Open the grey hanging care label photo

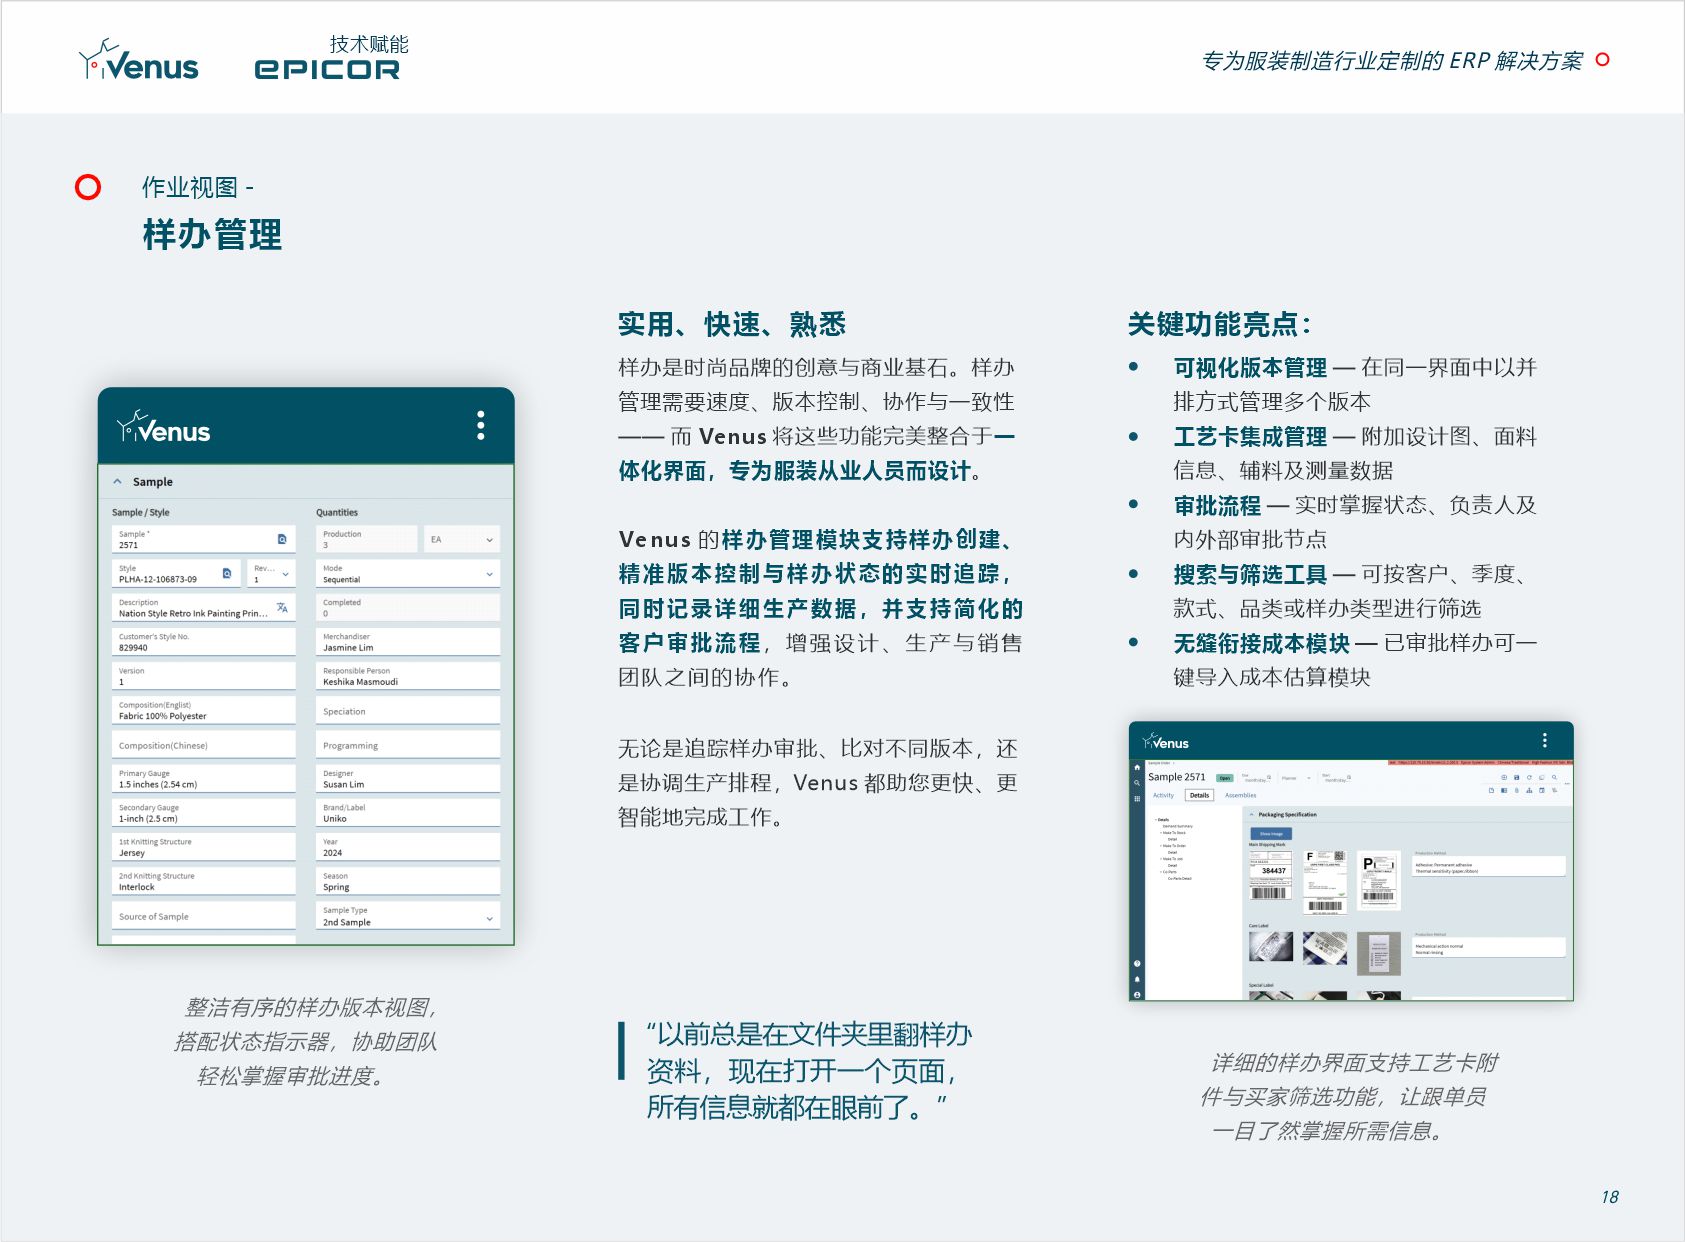click(1378, 953)
